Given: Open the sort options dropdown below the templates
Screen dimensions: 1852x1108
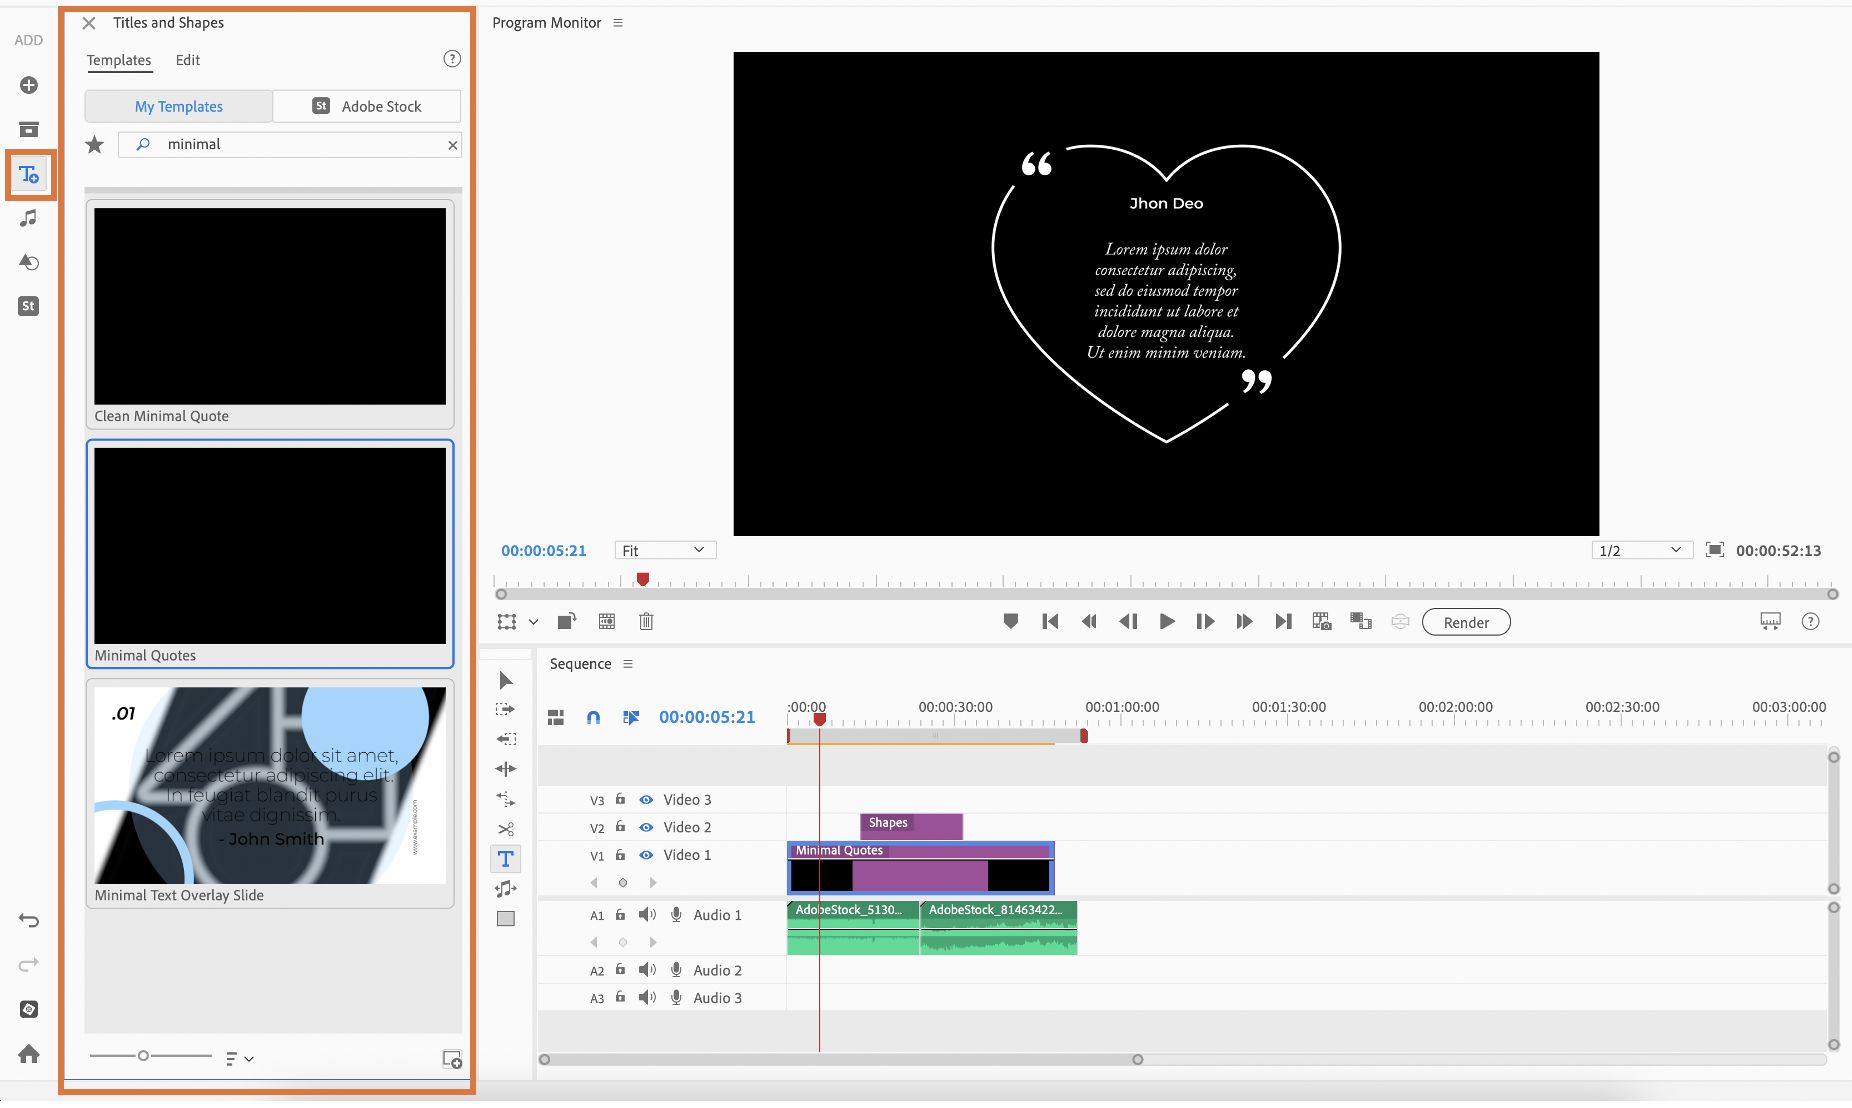Looking at the screenshot, I should [239, 1059].
